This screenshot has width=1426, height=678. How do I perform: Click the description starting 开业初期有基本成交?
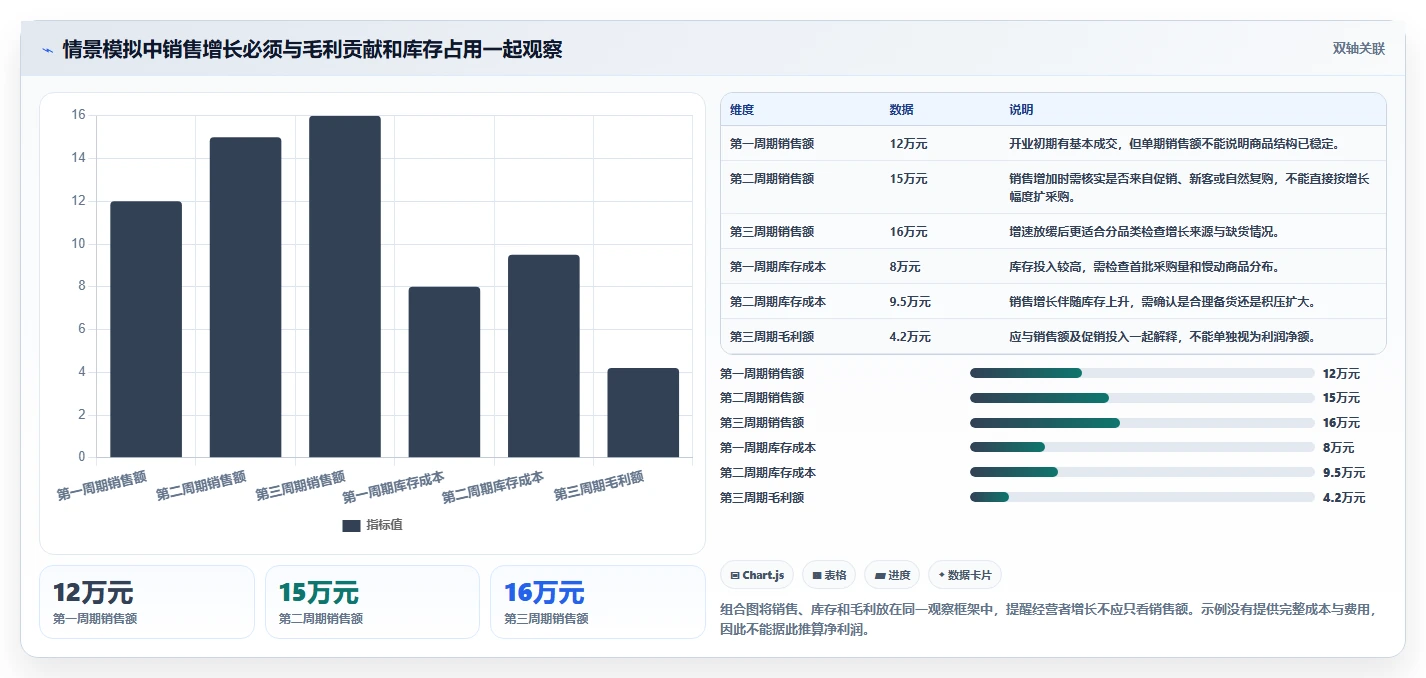[1174, 144]
